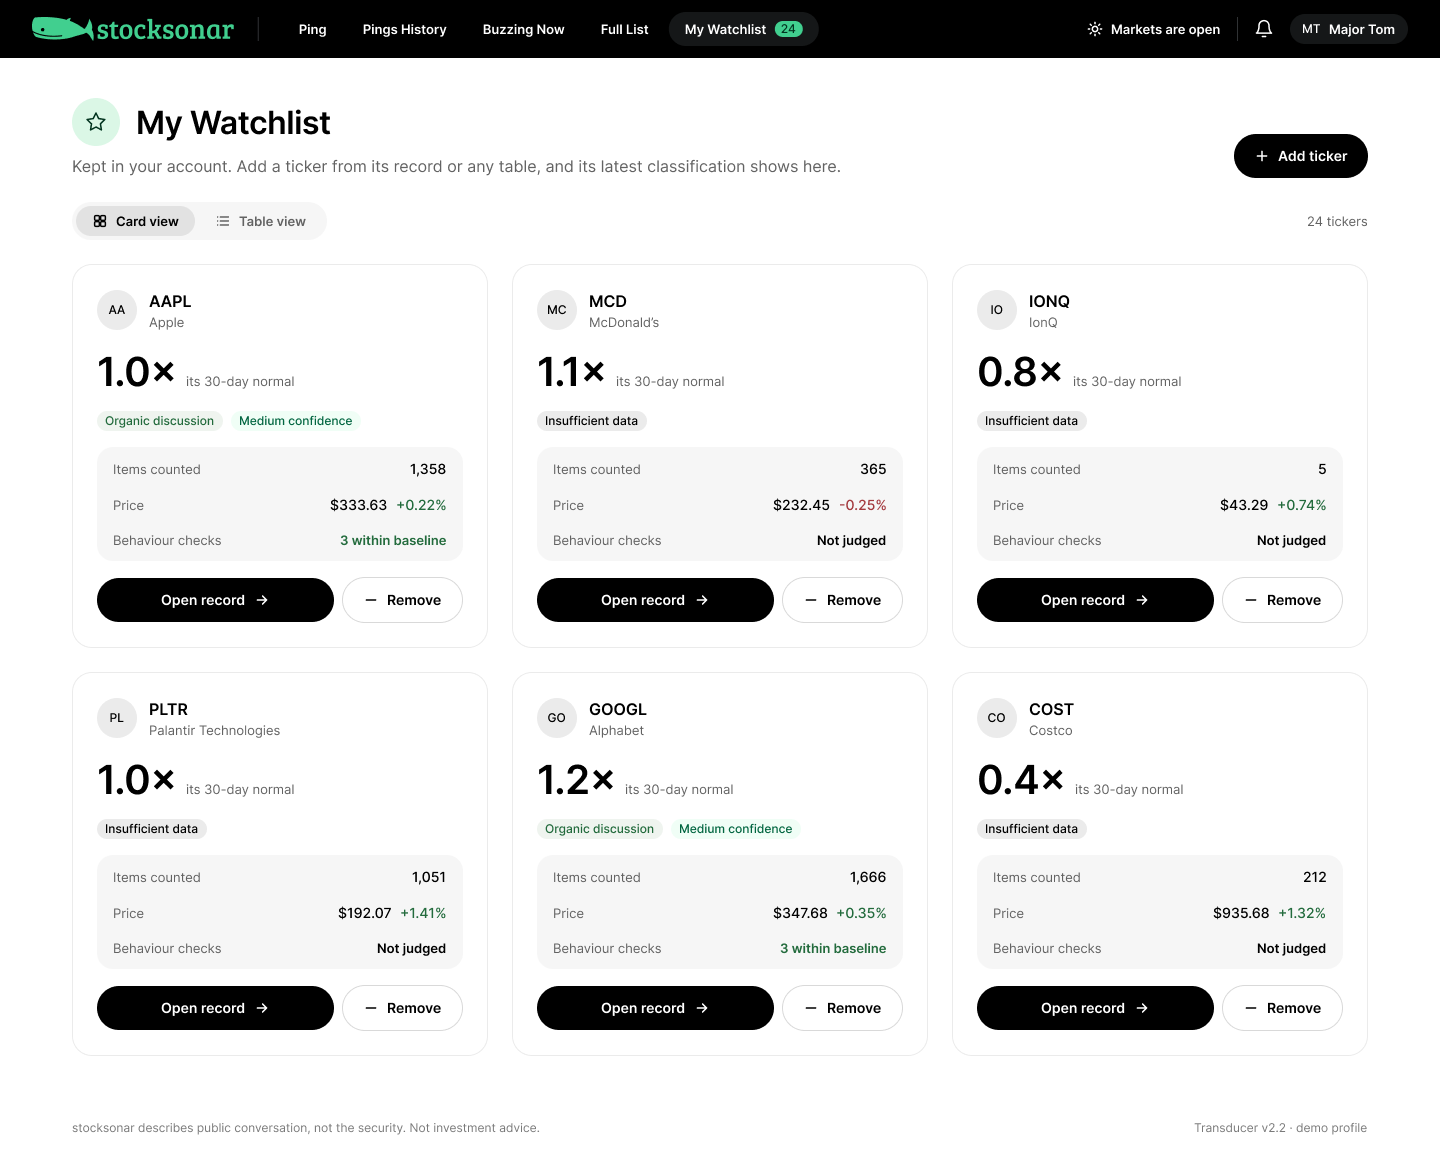Screen dimensions: 1440x1160
Task: Click the IO avatar on the IONQ card
Action: click(x=997, y=310)
